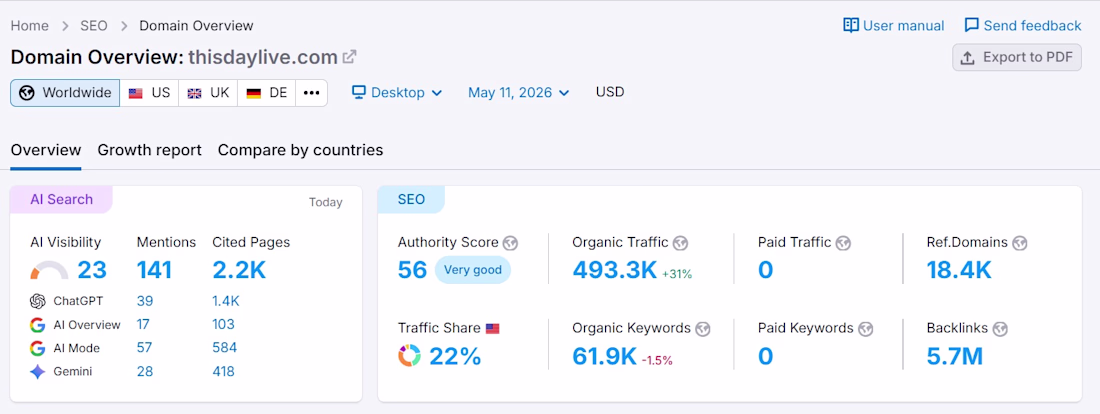Image resolution: width=1100 pixels, height=414 pixels.
Task: Click the Google icon beside AI Overview
Action: 38,325
